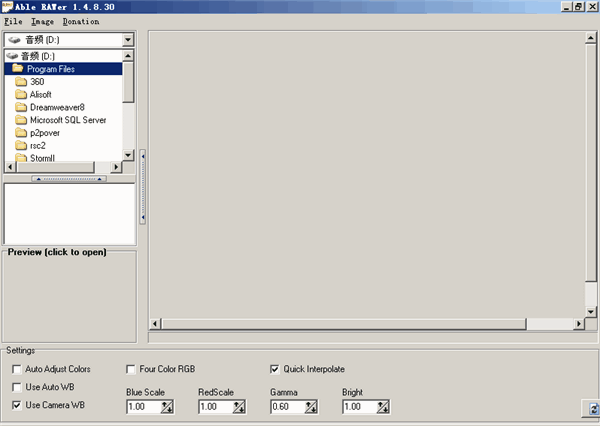
Task: Click folder tree scroll down arrow
Action: [128, 155]
